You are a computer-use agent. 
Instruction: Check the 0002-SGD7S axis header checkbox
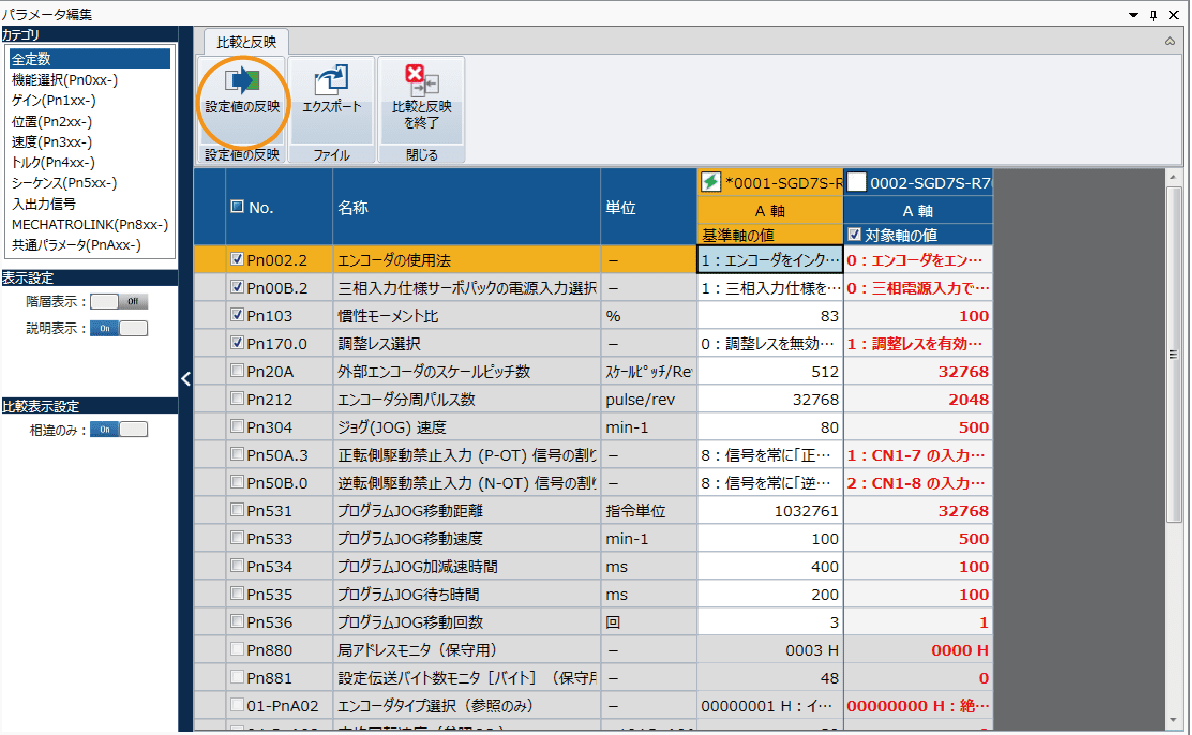coord(856,182)
